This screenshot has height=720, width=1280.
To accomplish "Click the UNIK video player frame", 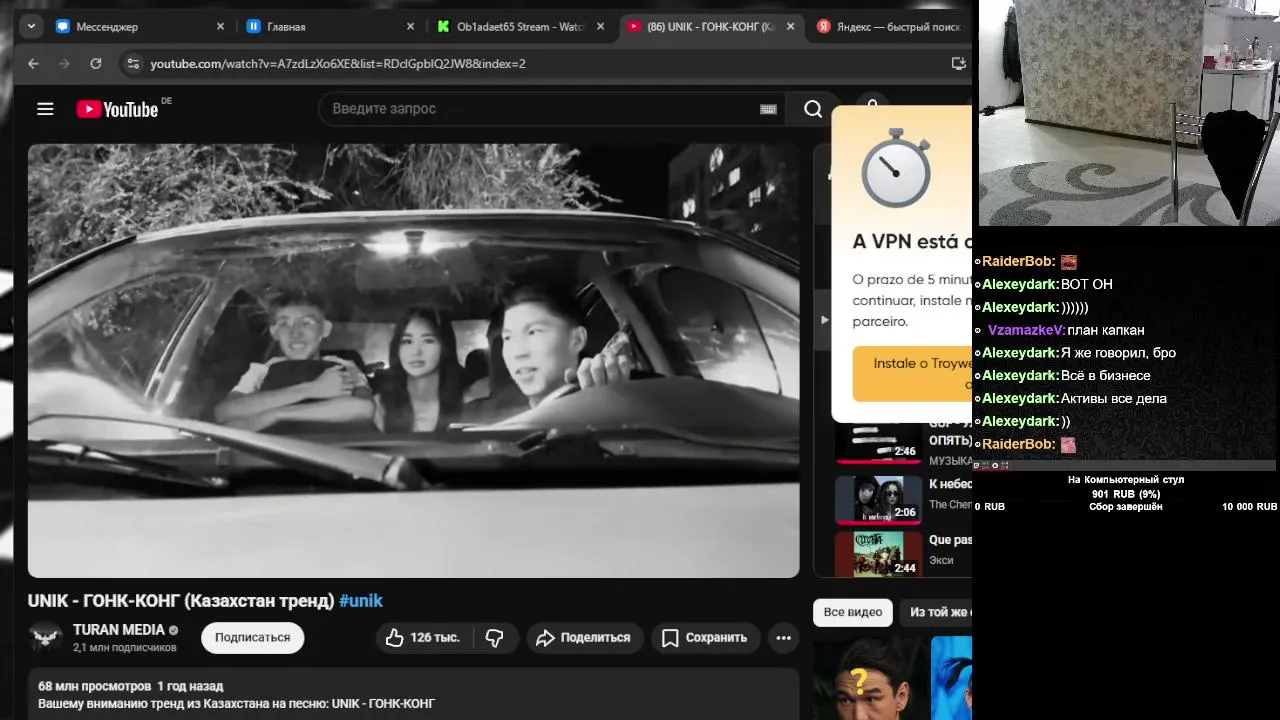I will coord(413,361).
